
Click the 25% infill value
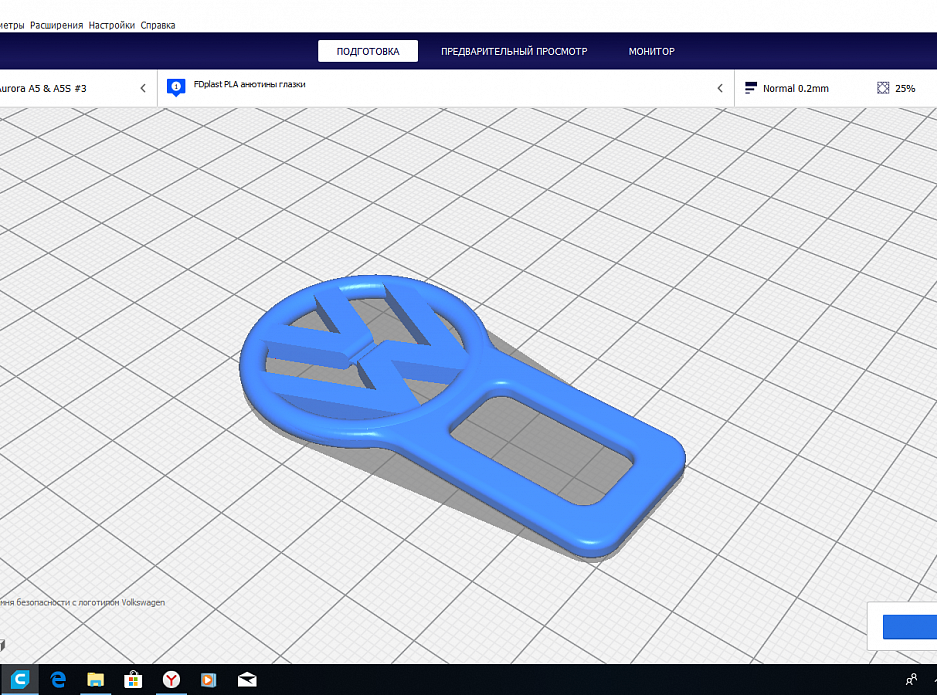coord(905,88)
